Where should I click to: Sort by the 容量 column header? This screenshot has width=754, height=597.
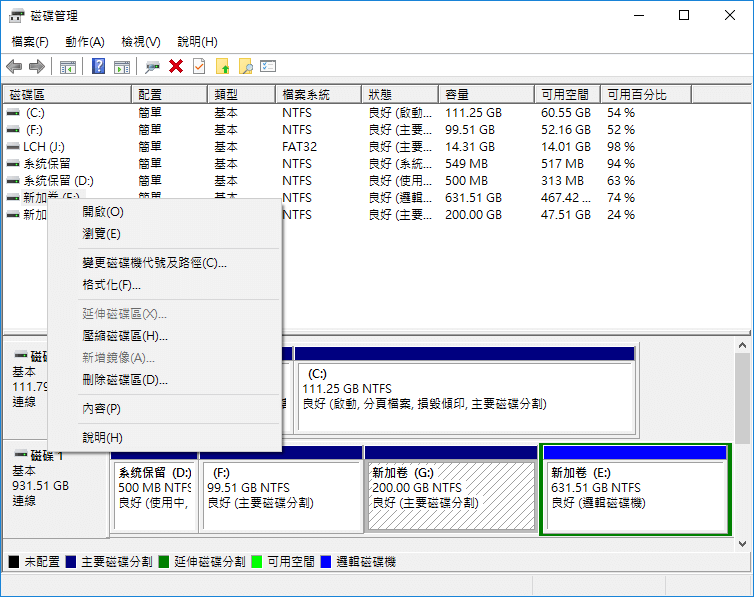point(487,95)
